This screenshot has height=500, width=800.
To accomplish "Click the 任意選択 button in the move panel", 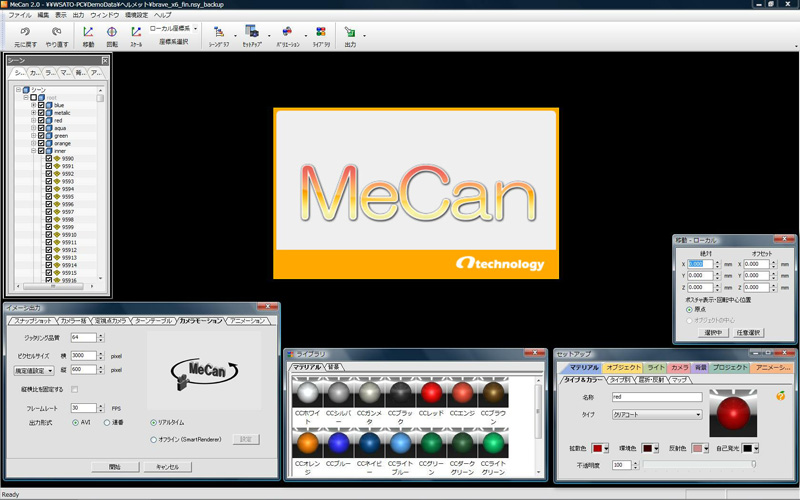I will tap(747, 331).
